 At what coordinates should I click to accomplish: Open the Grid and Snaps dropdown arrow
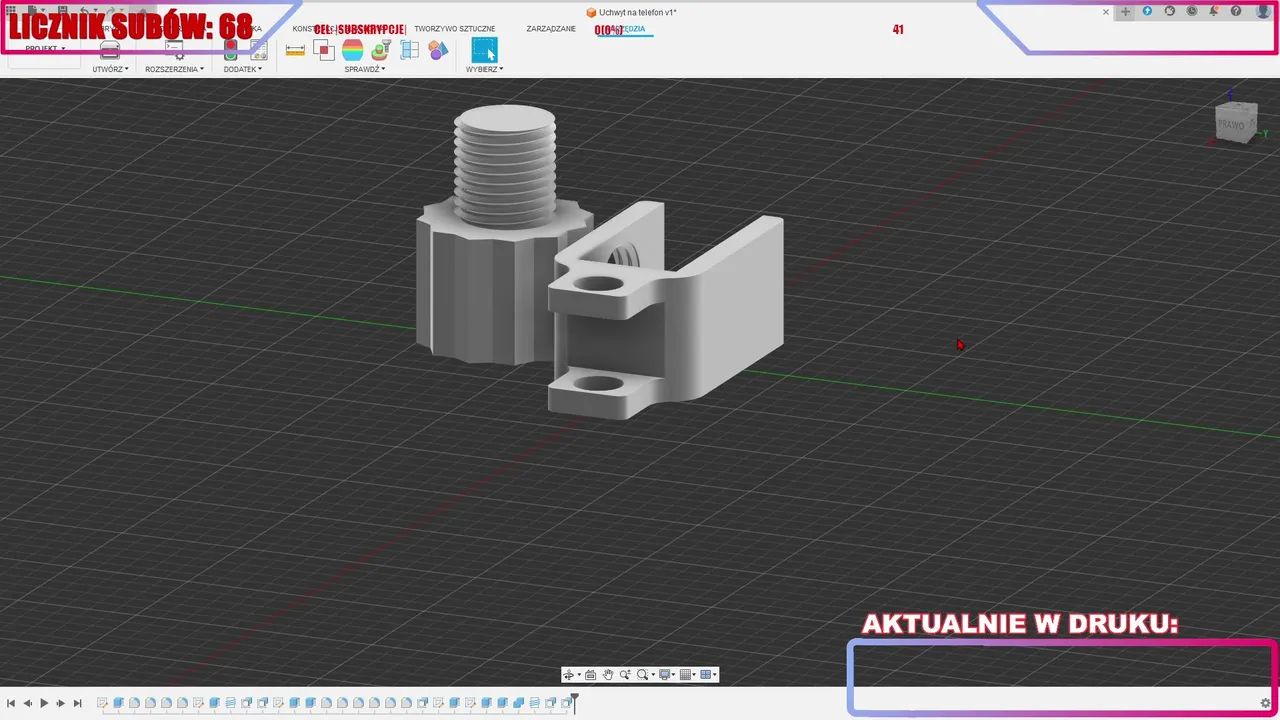[694, 675]
